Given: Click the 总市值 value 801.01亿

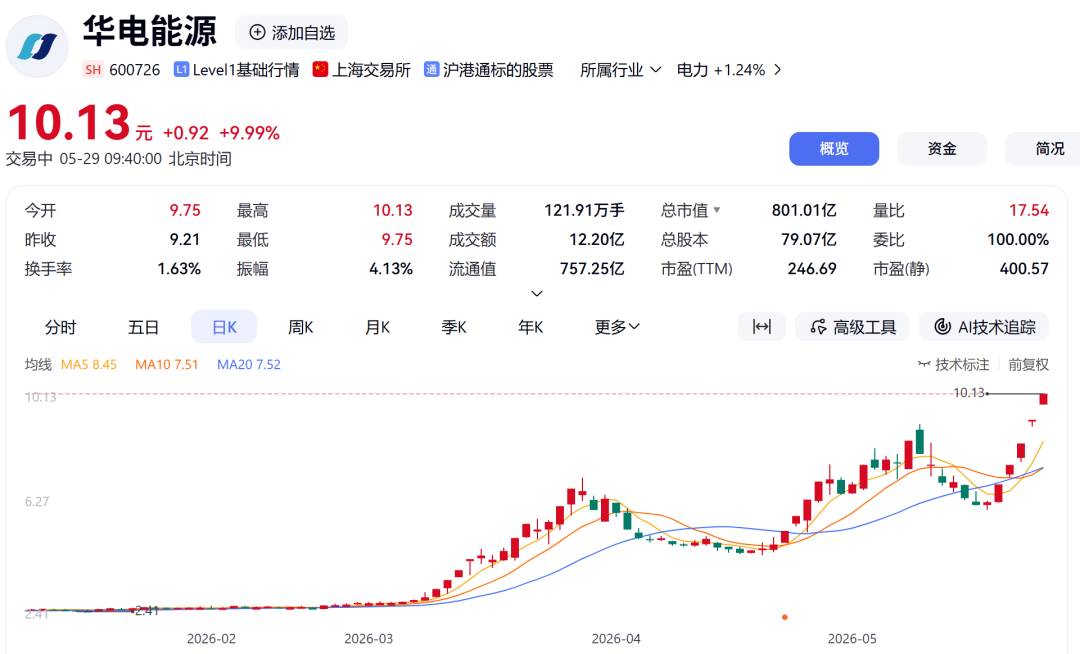Looking at the screenshot, I should 804,210.
